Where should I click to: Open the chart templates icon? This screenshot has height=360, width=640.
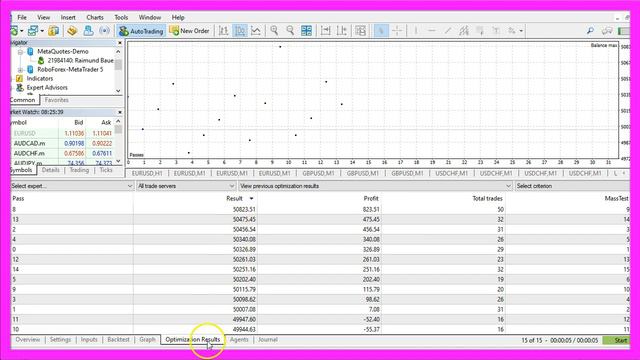pyautogui.click(x=360, y=31)
